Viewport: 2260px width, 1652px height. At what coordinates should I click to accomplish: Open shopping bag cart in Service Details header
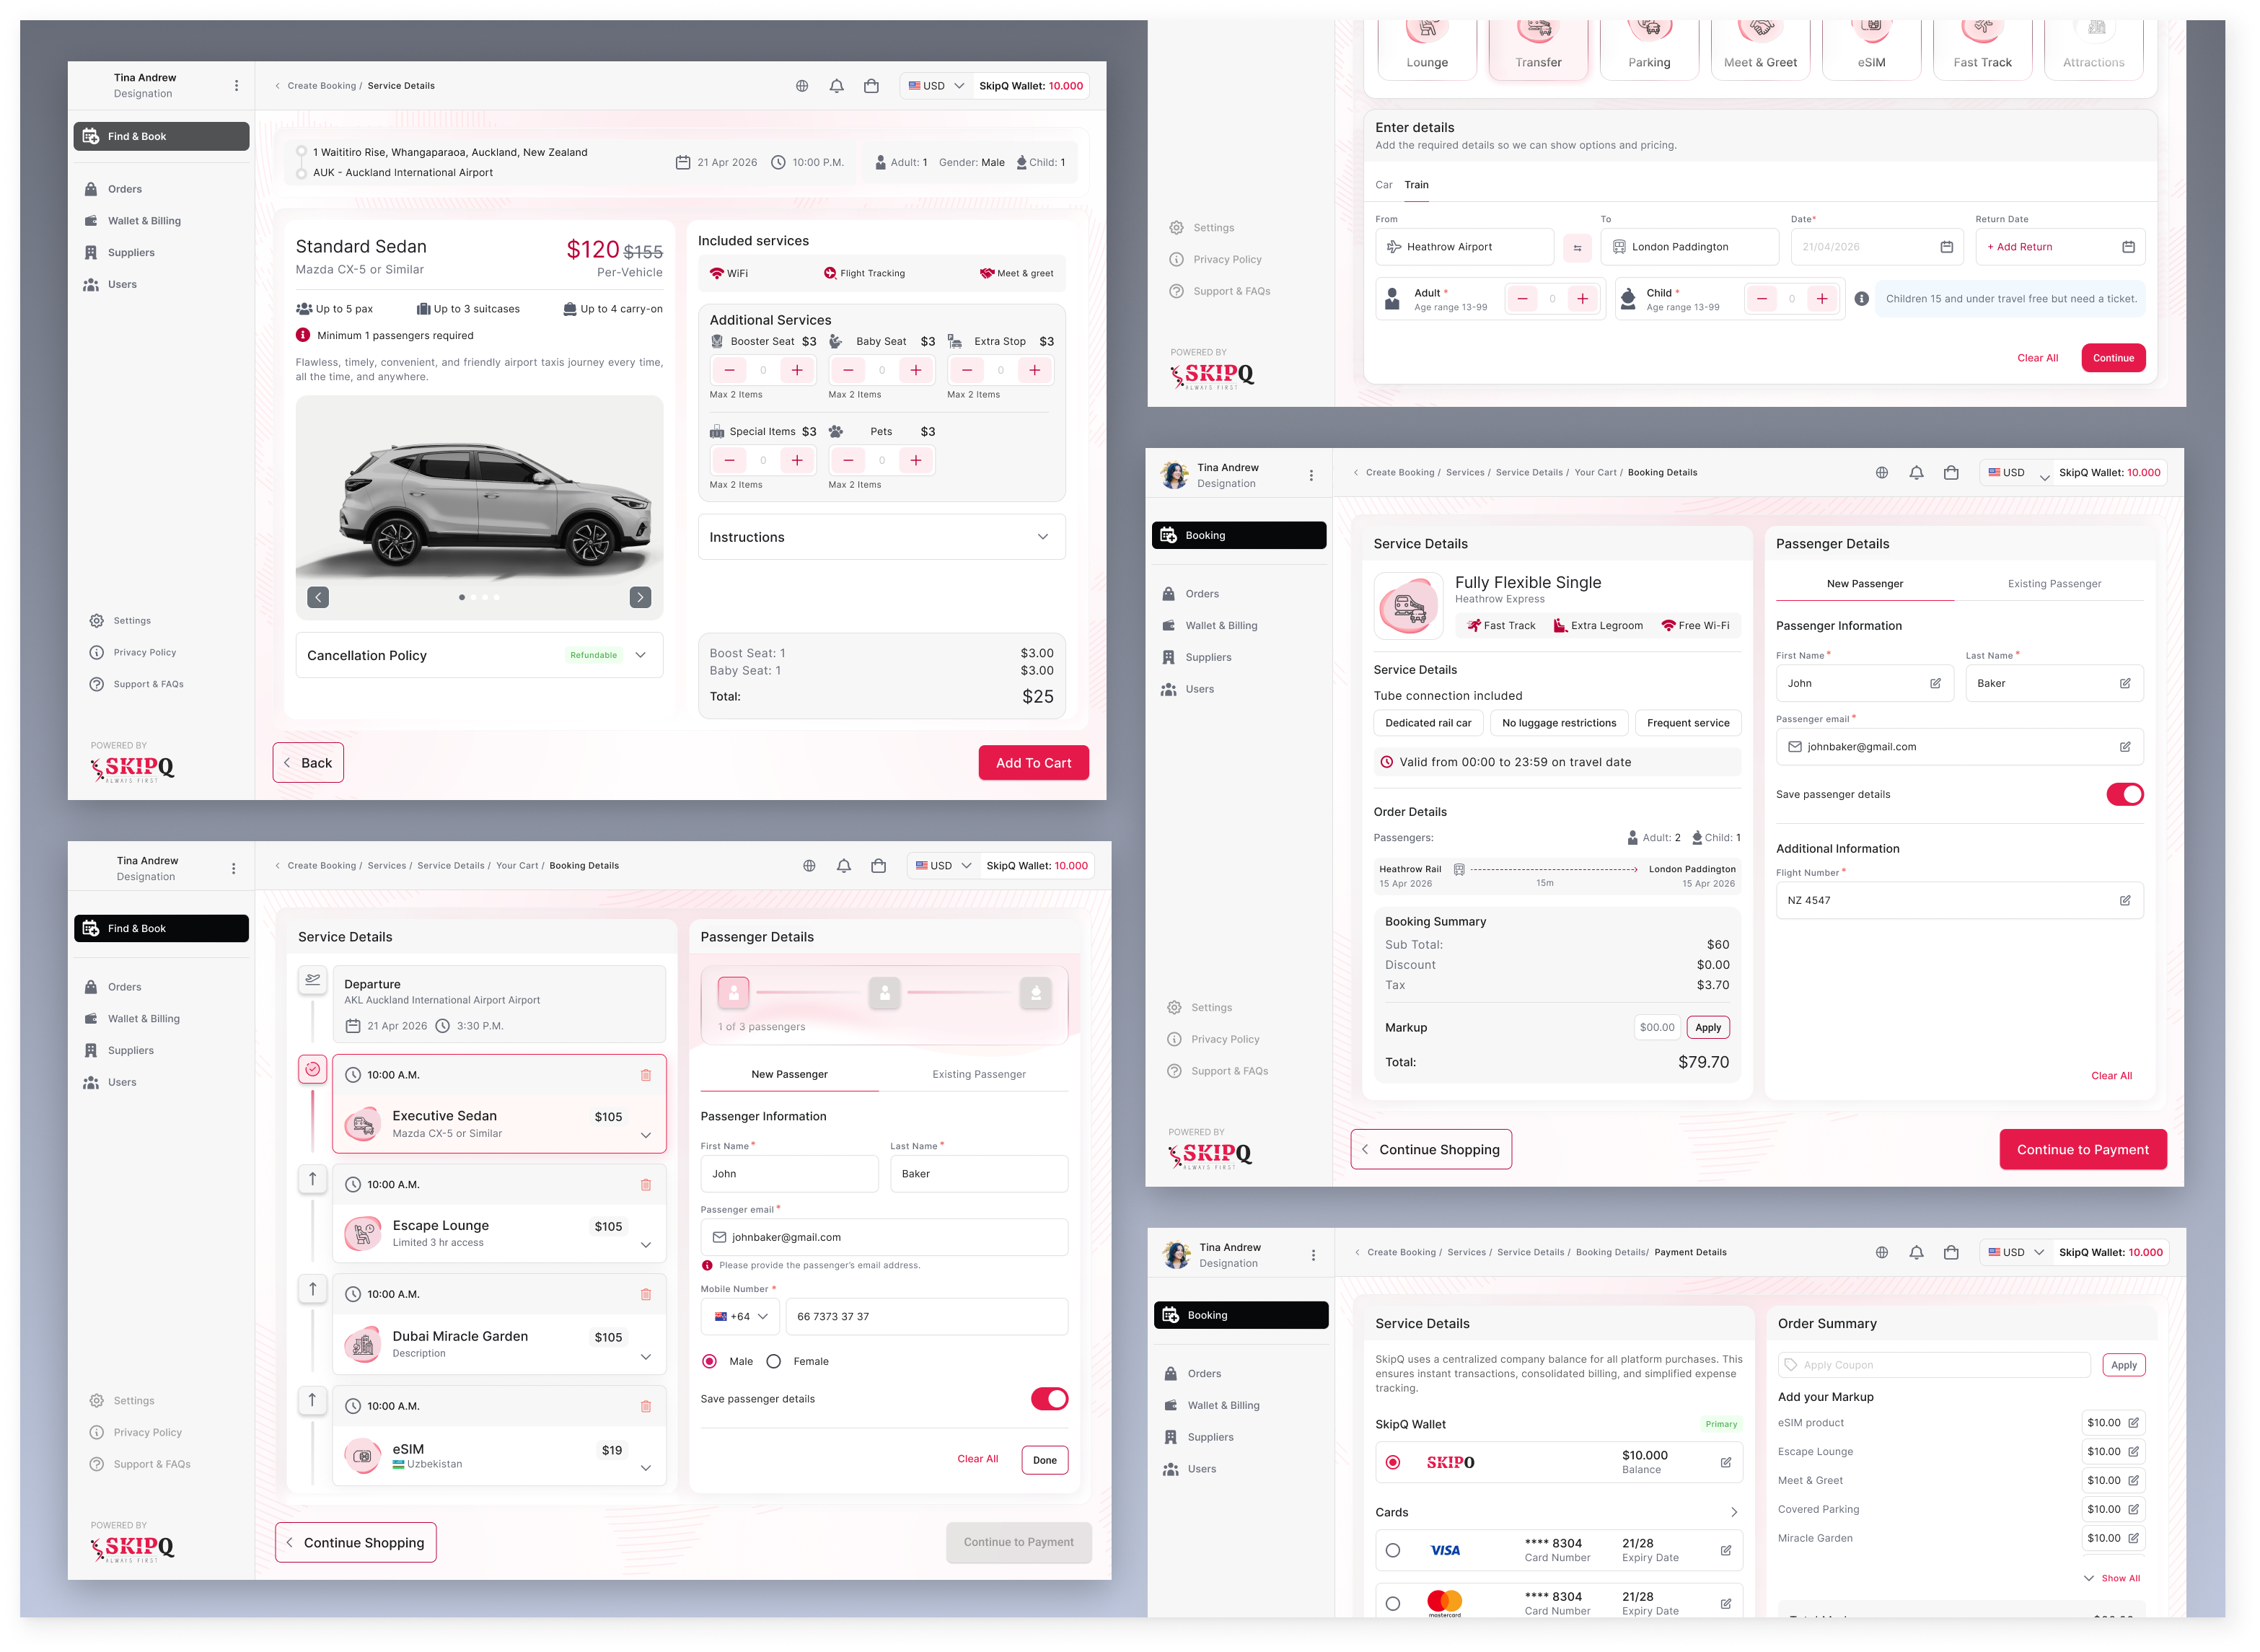pos(871,86)
